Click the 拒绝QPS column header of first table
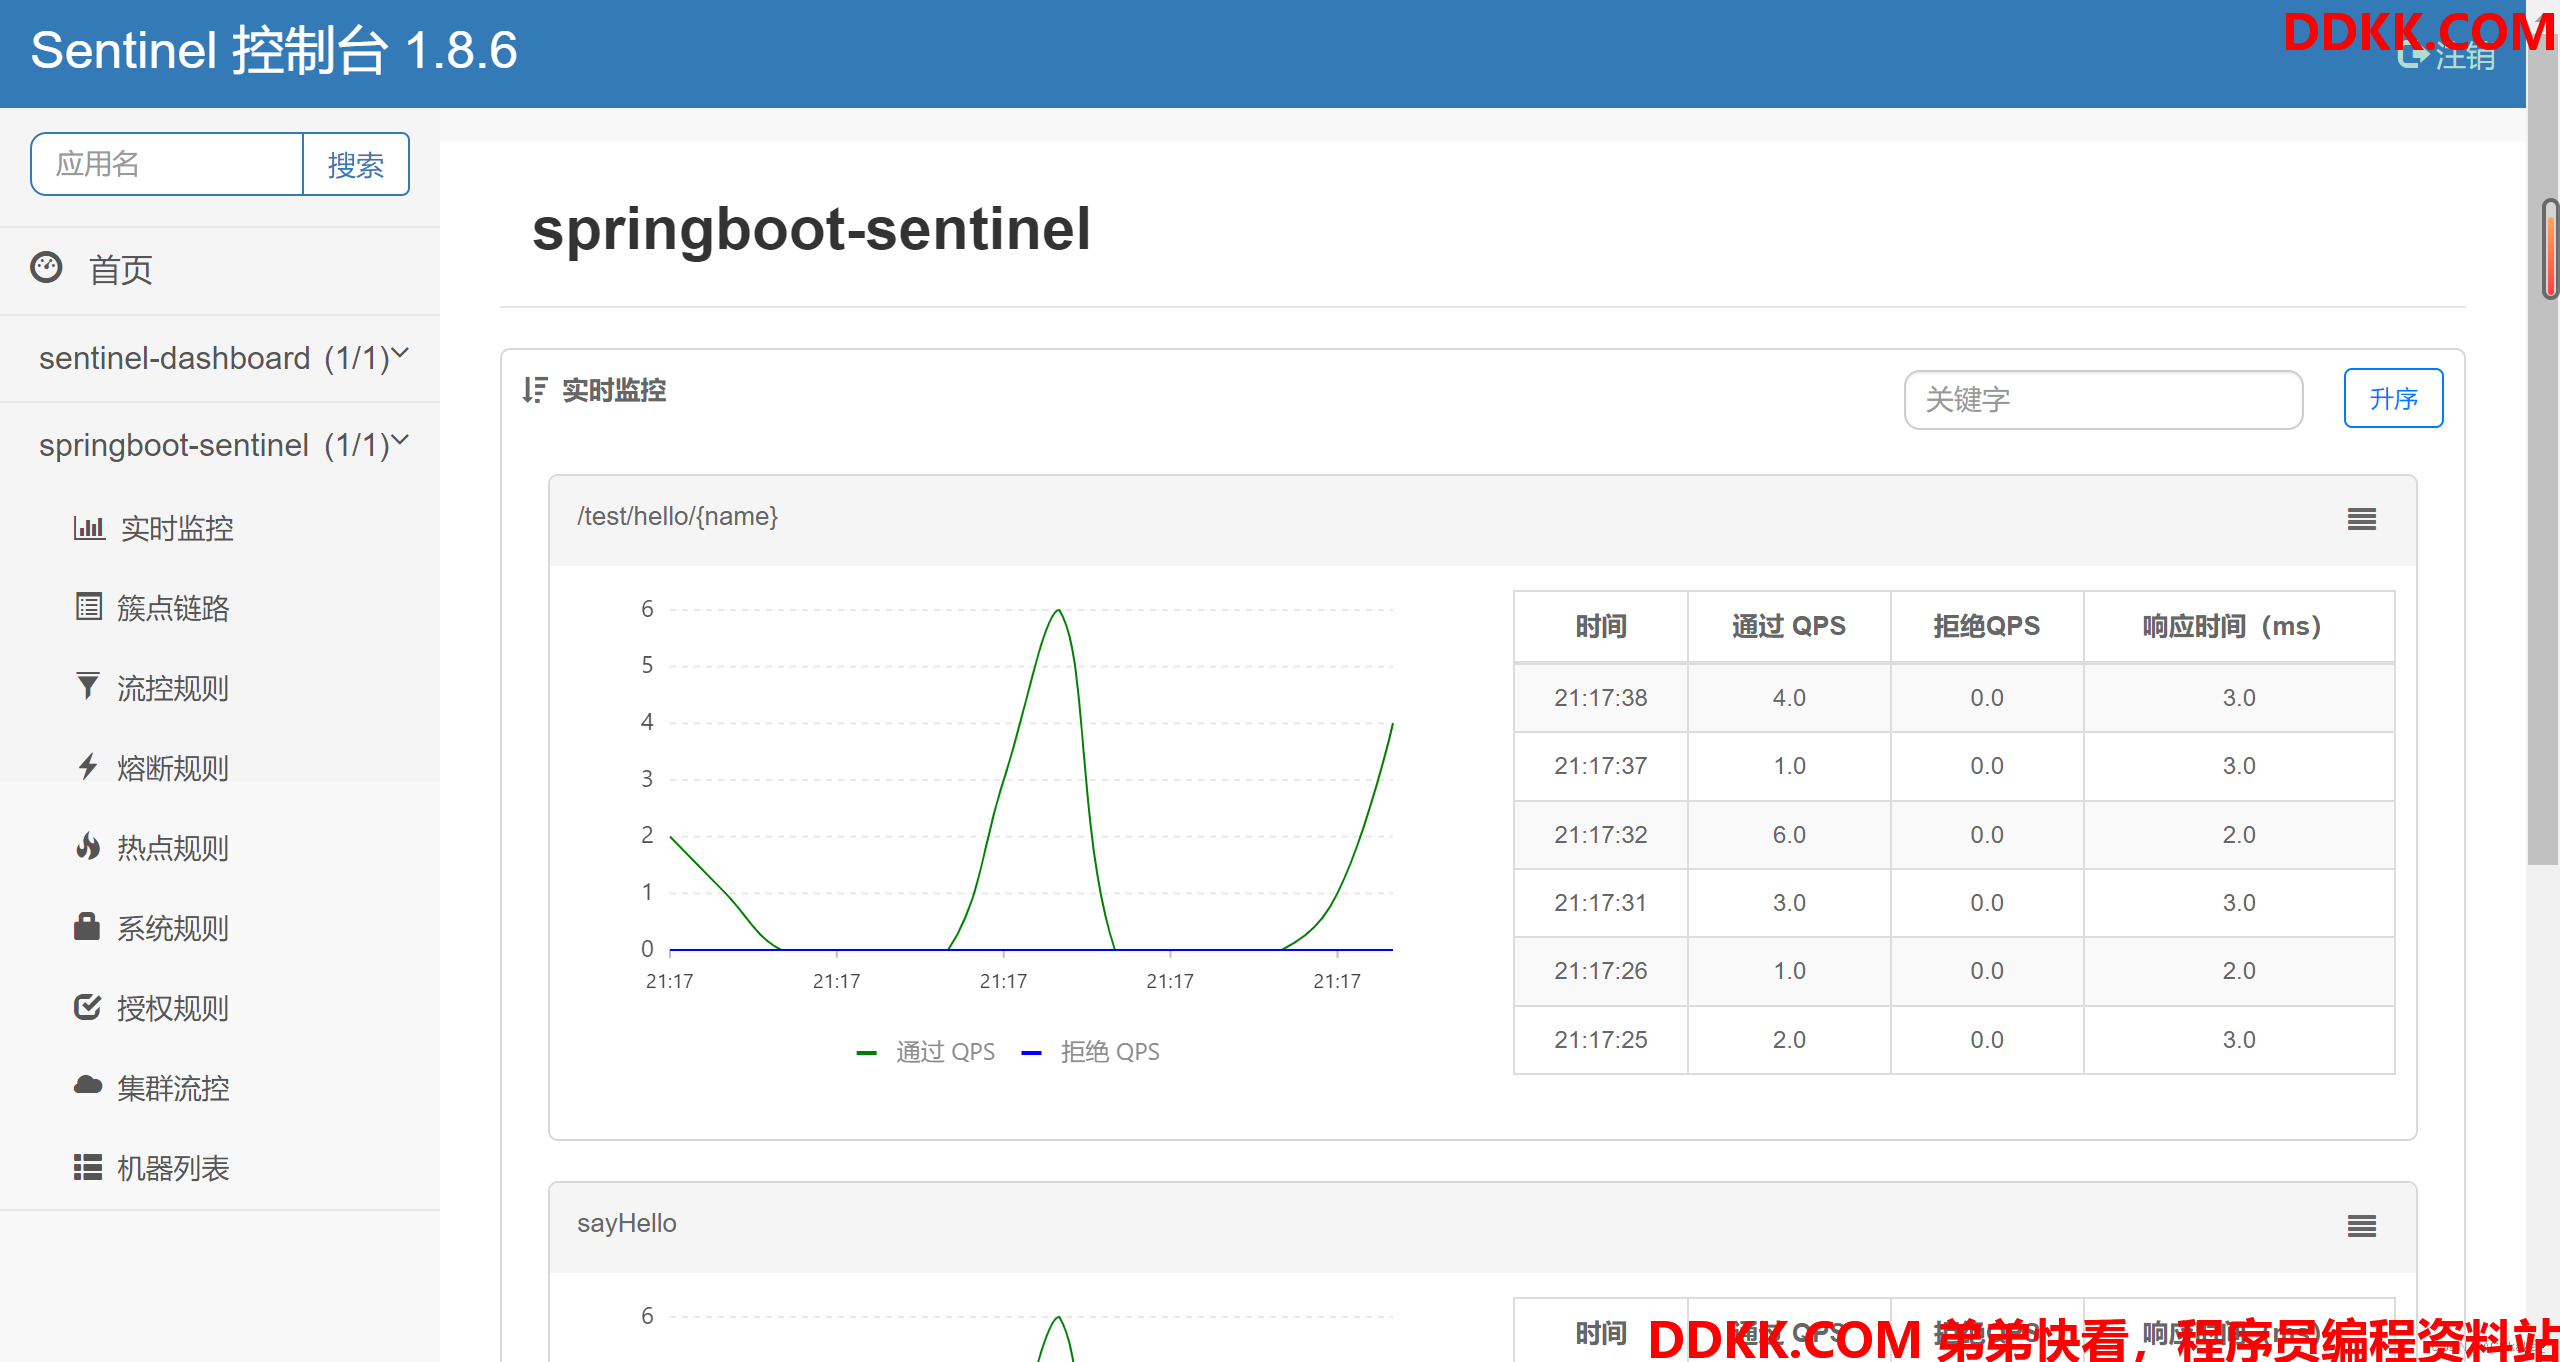The width and height of the screenshot is (2560, 1362). coord(1986,627)
